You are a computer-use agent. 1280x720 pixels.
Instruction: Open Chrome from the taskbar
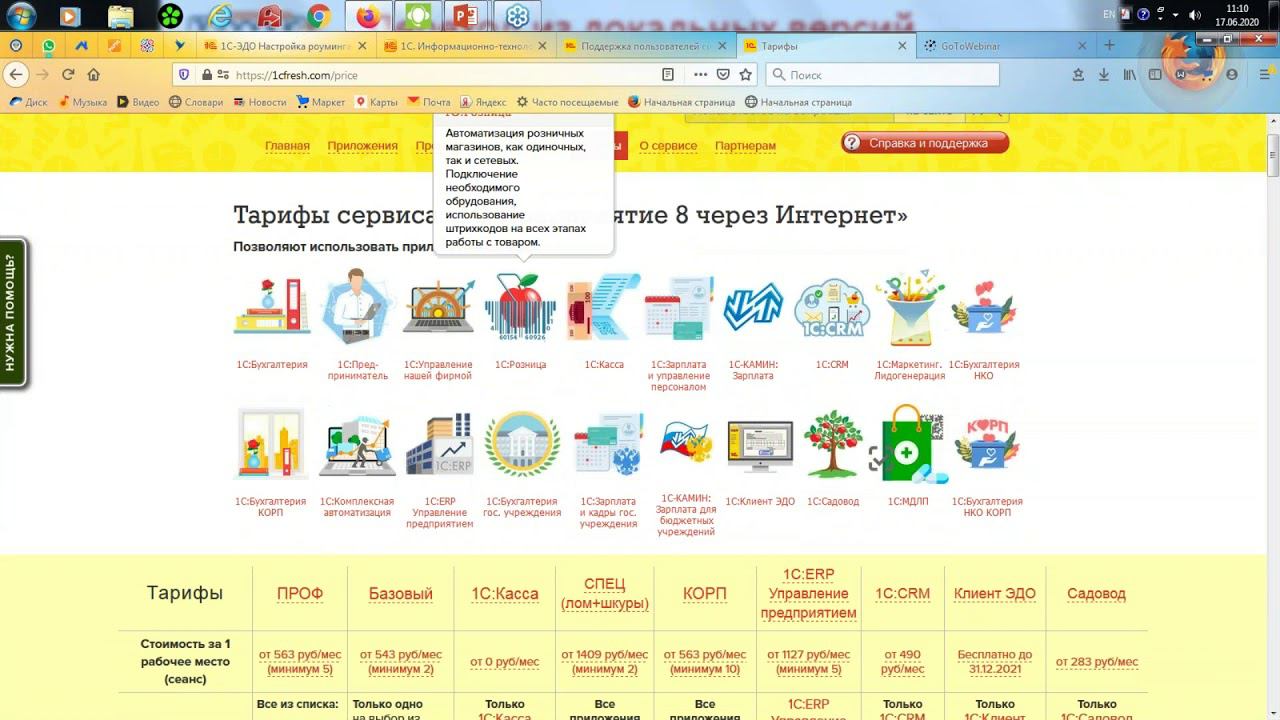click(x=319, y=15)
